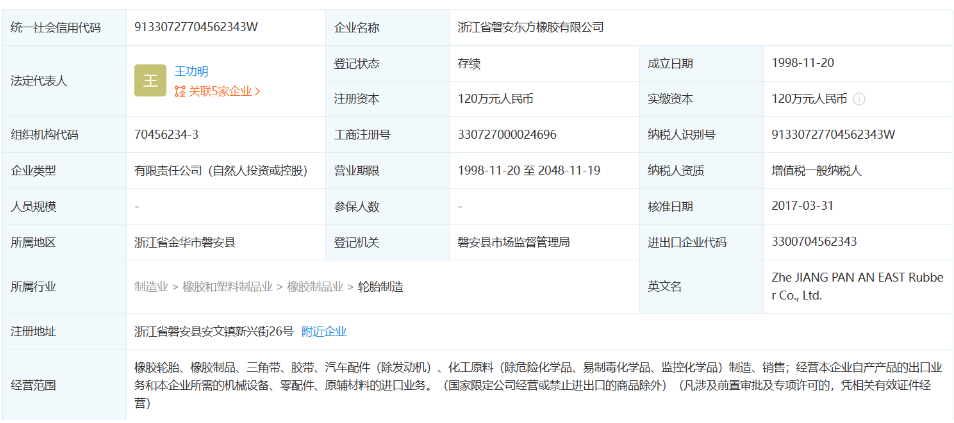Click the 注册地址 label cell

pyautogui.click(x=64, y=332)
